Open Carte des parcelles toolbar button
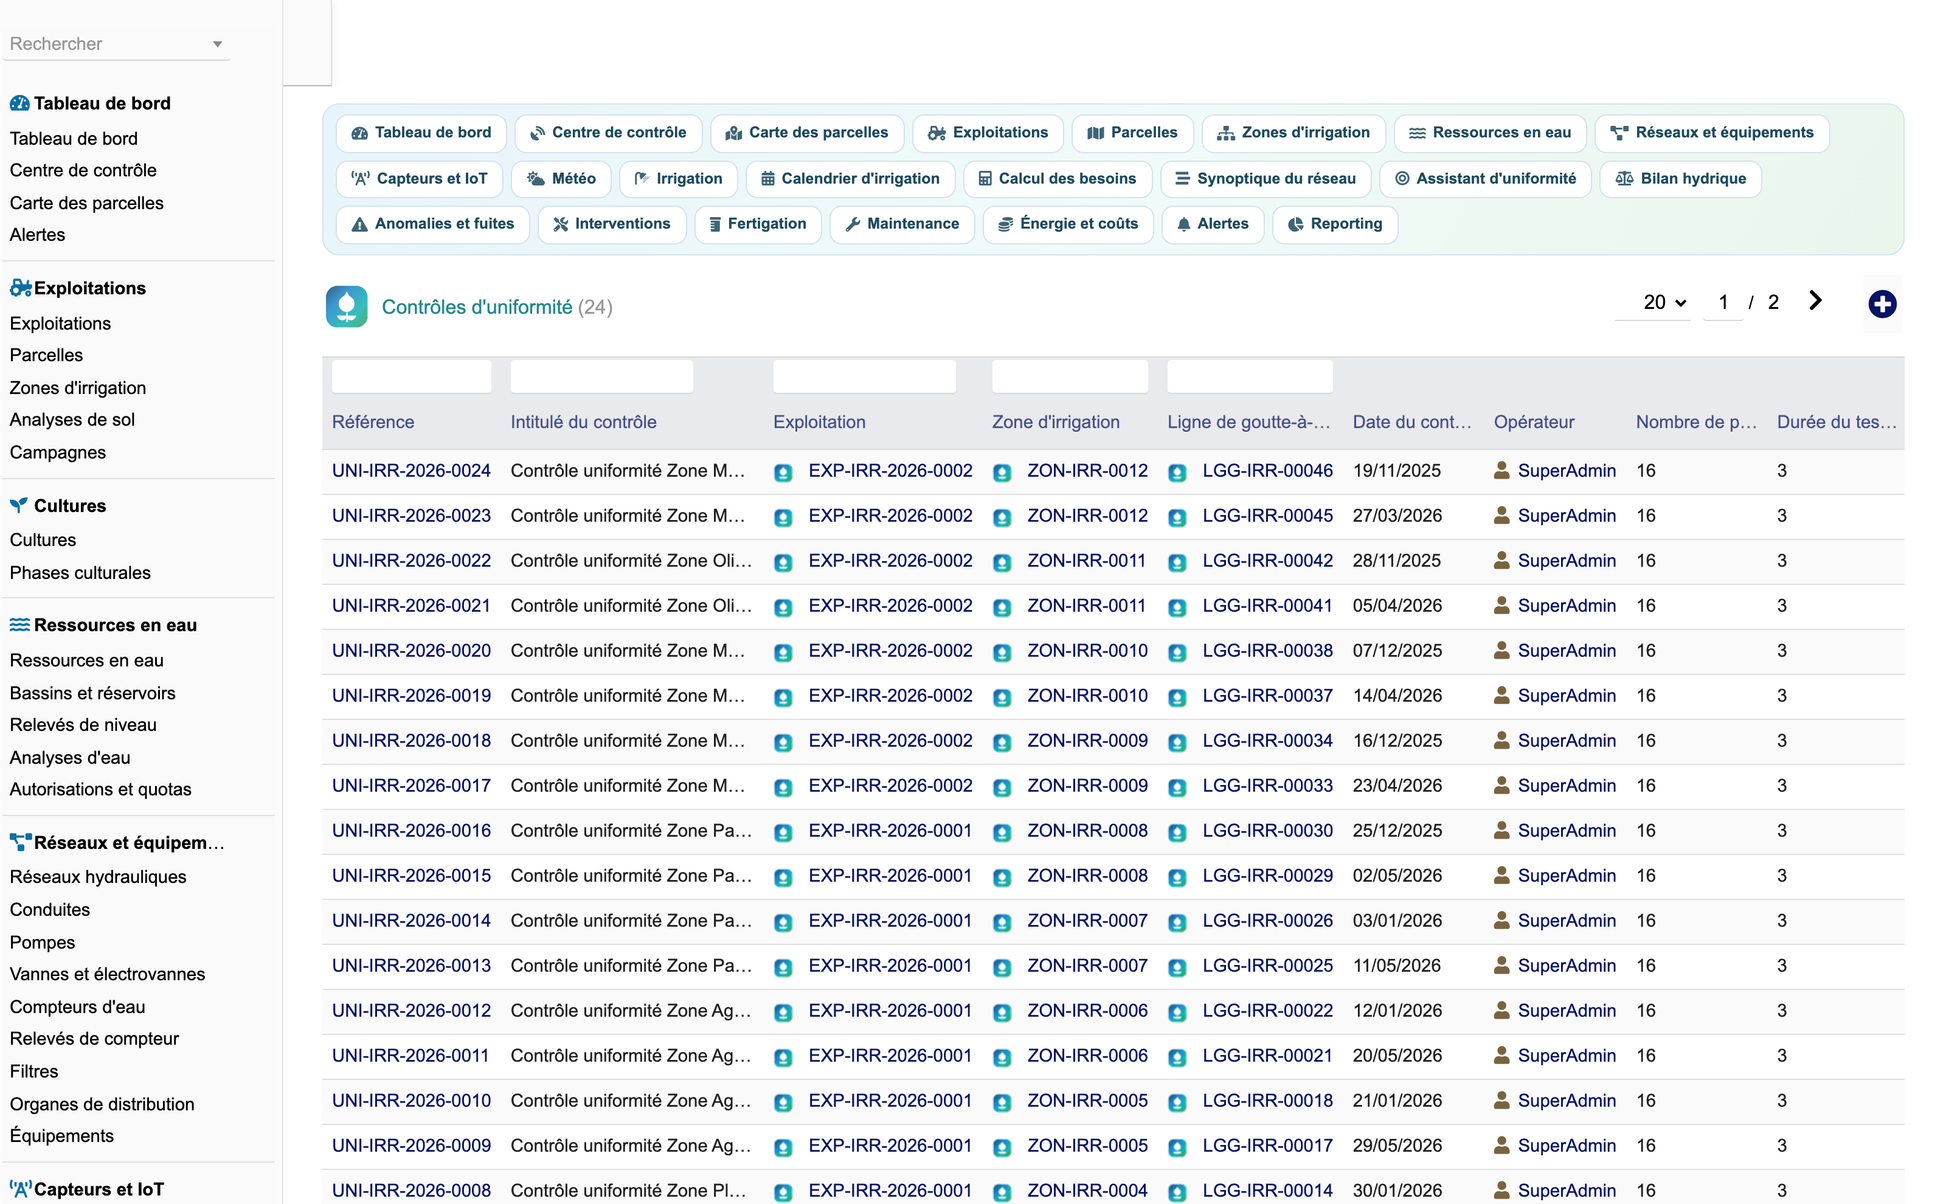This screenshot has height=1204, width=1946. 807,133
